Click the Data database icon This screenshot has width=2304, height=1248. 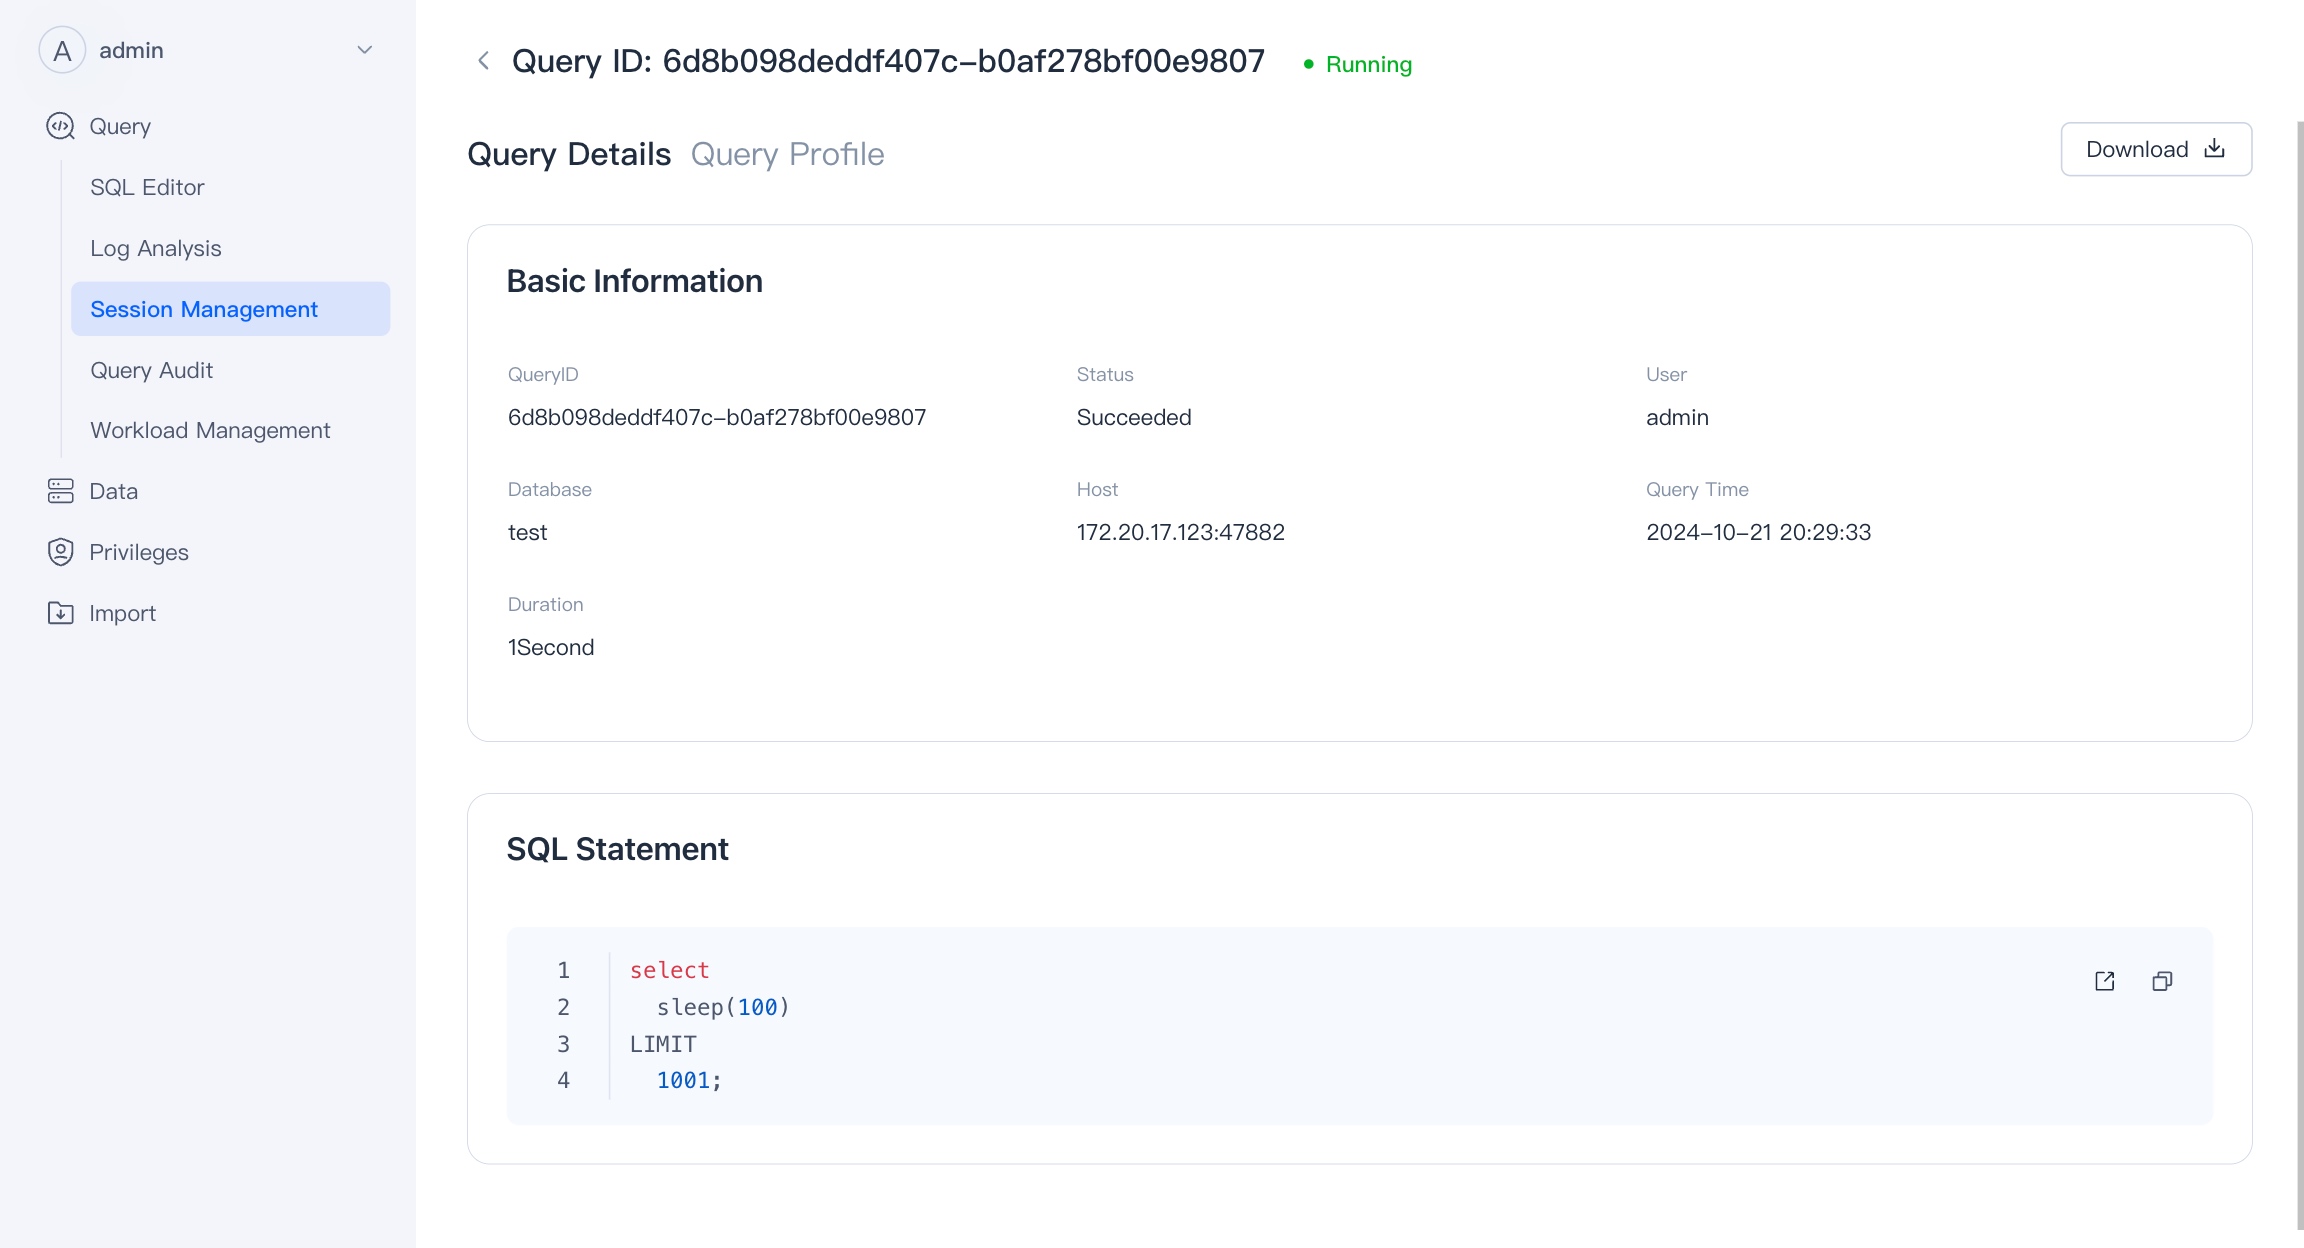point(61,491)
